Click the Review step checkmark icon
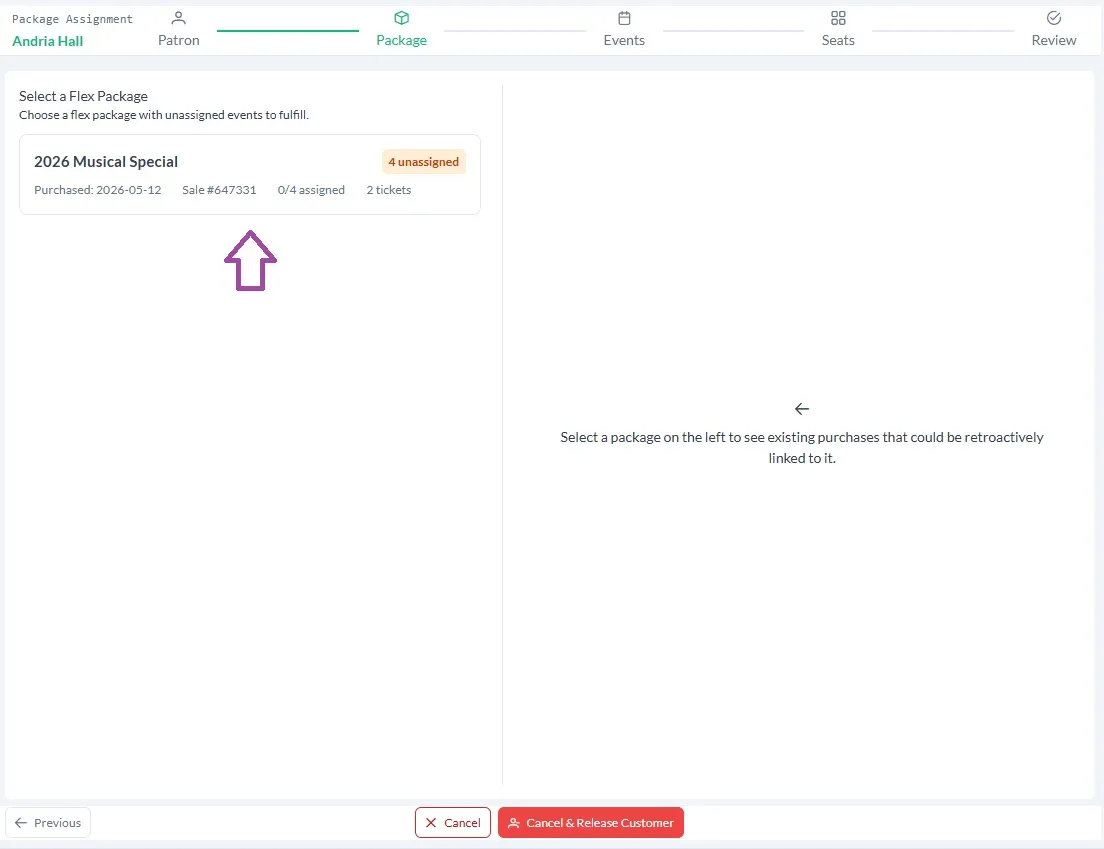 pyautogui.click(x=1053, y=18)
